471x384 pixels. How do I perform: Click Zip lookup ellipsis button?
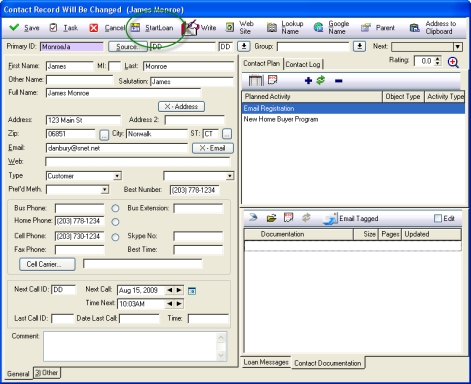pyautogui.click(x=104, y=134)
